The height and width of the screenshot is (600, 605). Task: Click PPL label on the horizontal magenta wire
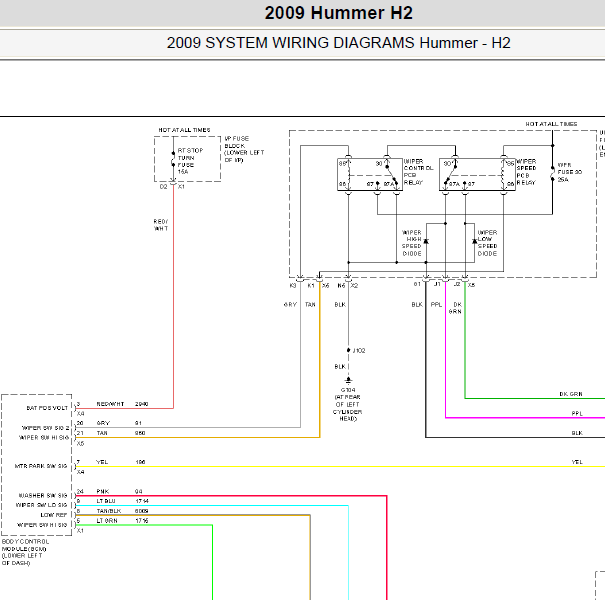point(577,413)
